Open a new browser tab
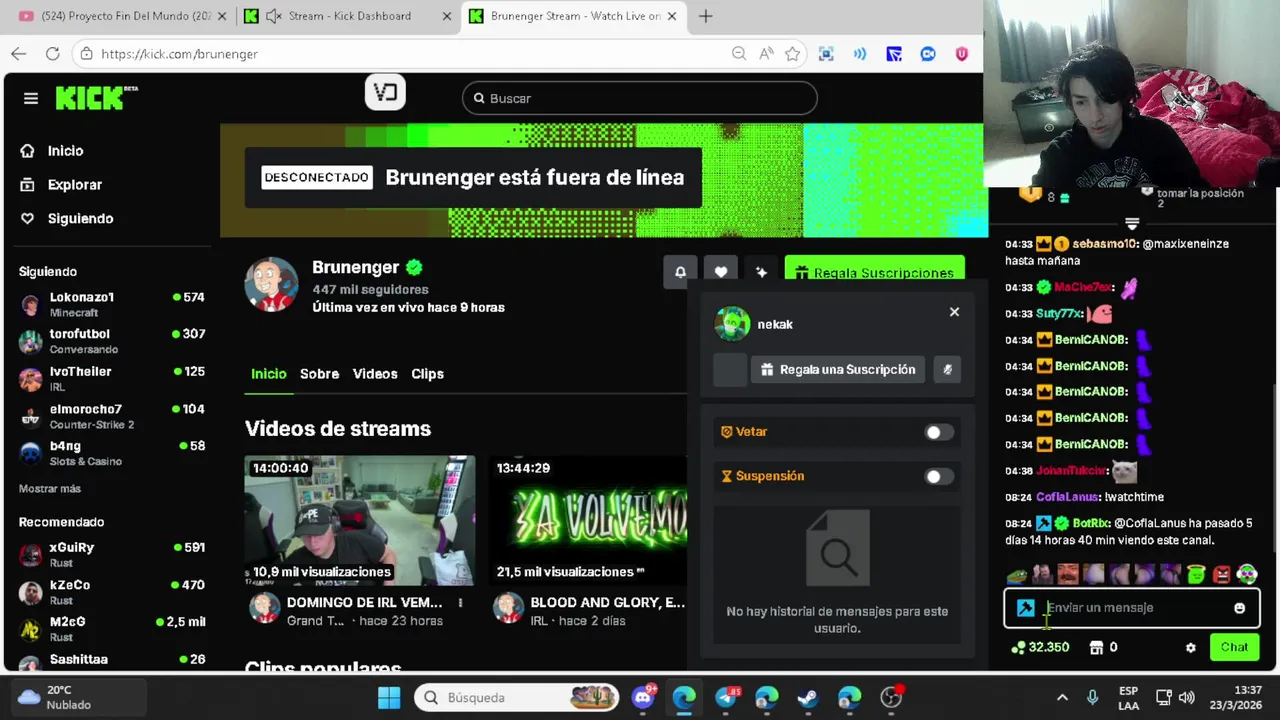The image size is (1280, 720). coord(706,16)
